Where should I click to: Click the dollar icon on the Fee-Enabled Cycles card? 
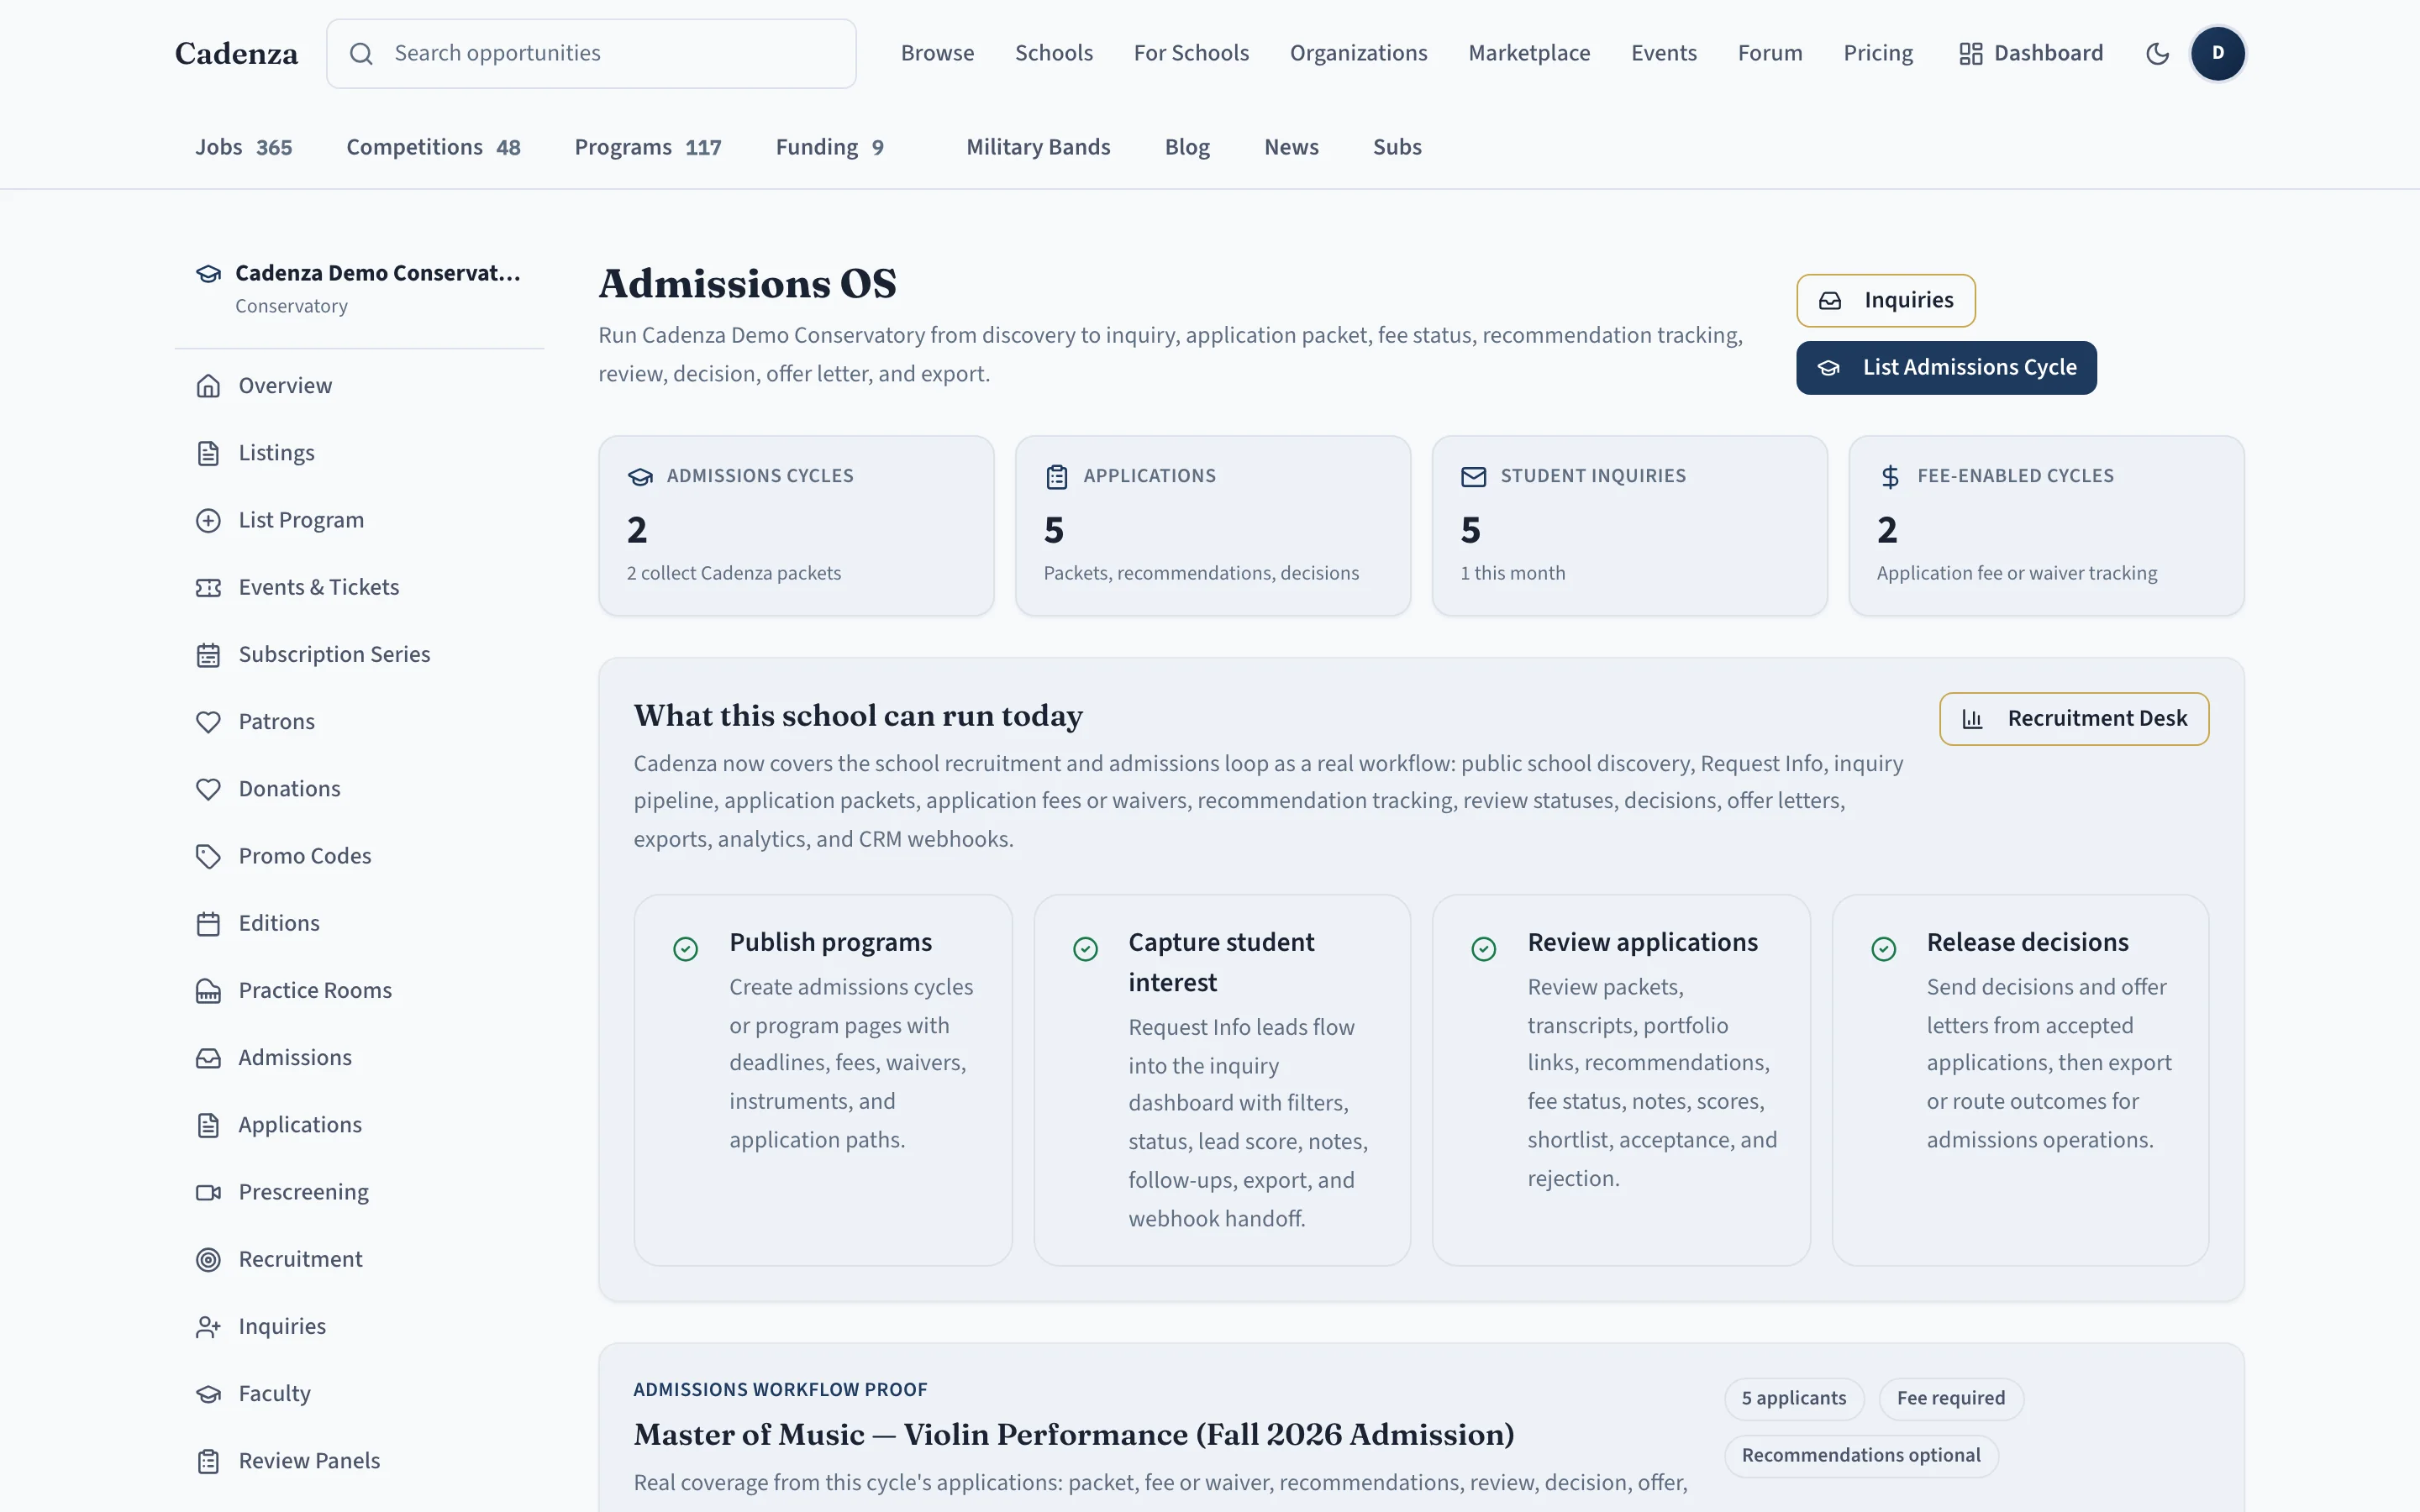coord(1889,477)
